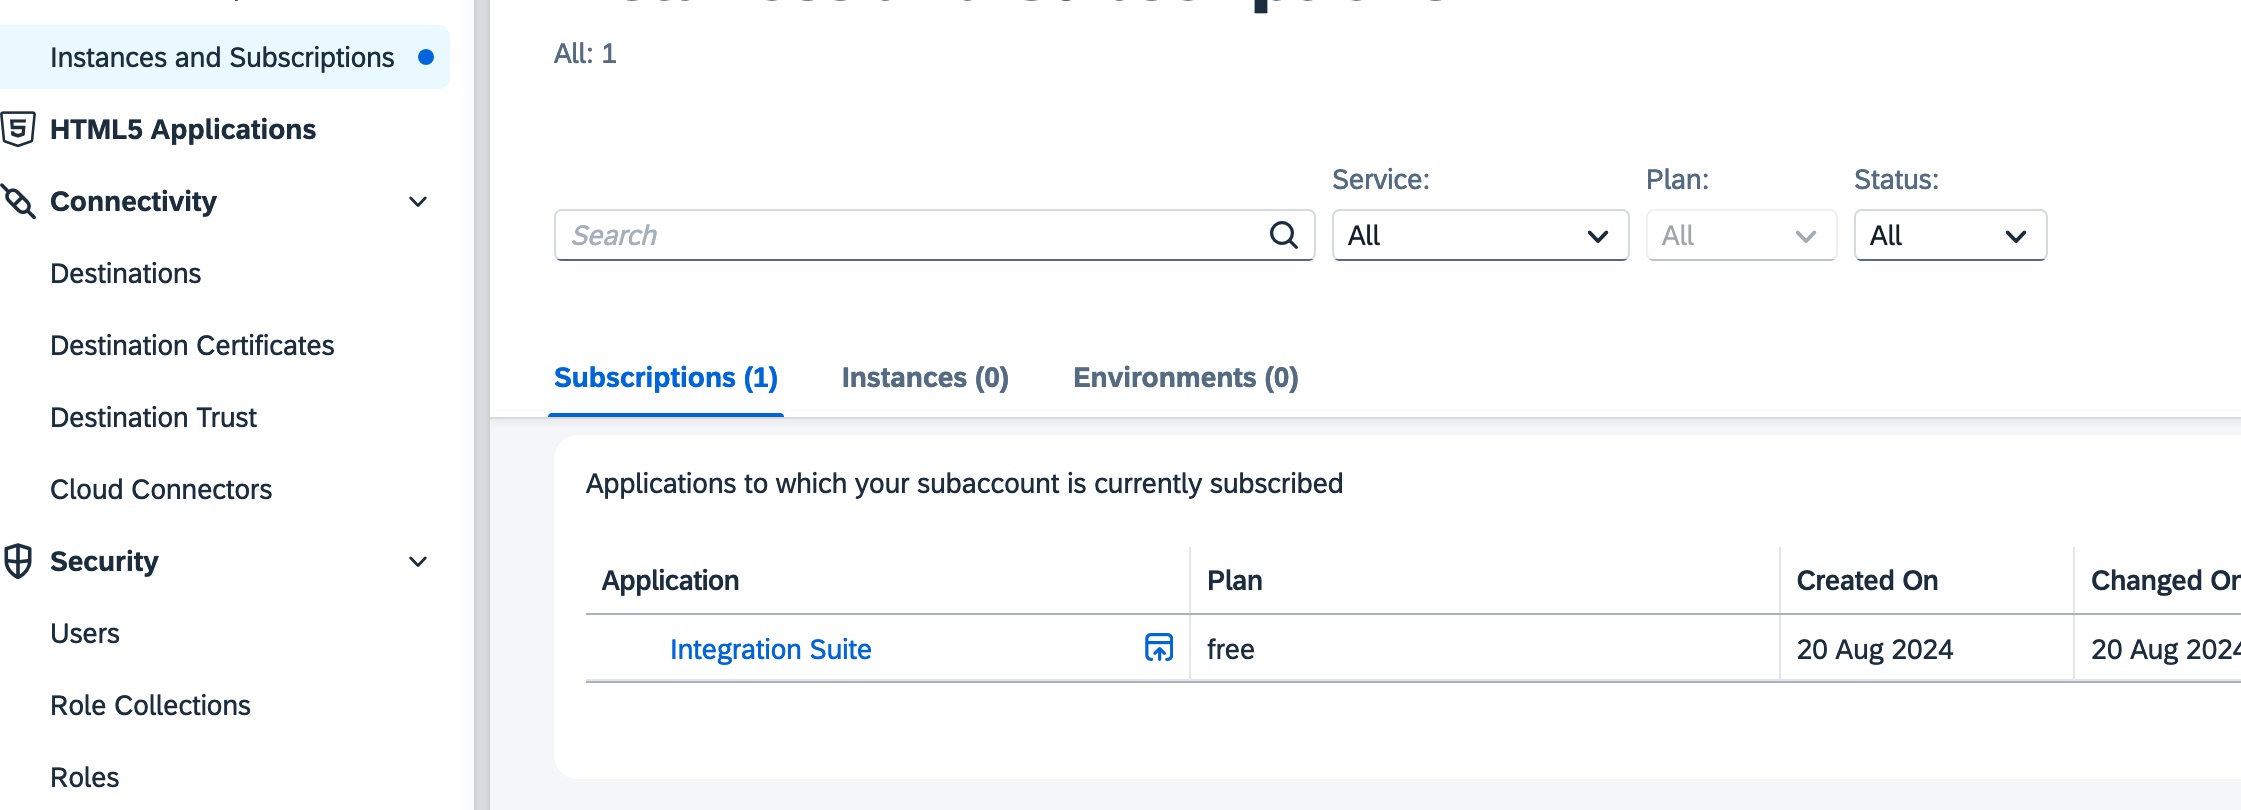Switch to the Environments (0) tab
This screenshot has height=810, width=2241.
[1186, 378]
